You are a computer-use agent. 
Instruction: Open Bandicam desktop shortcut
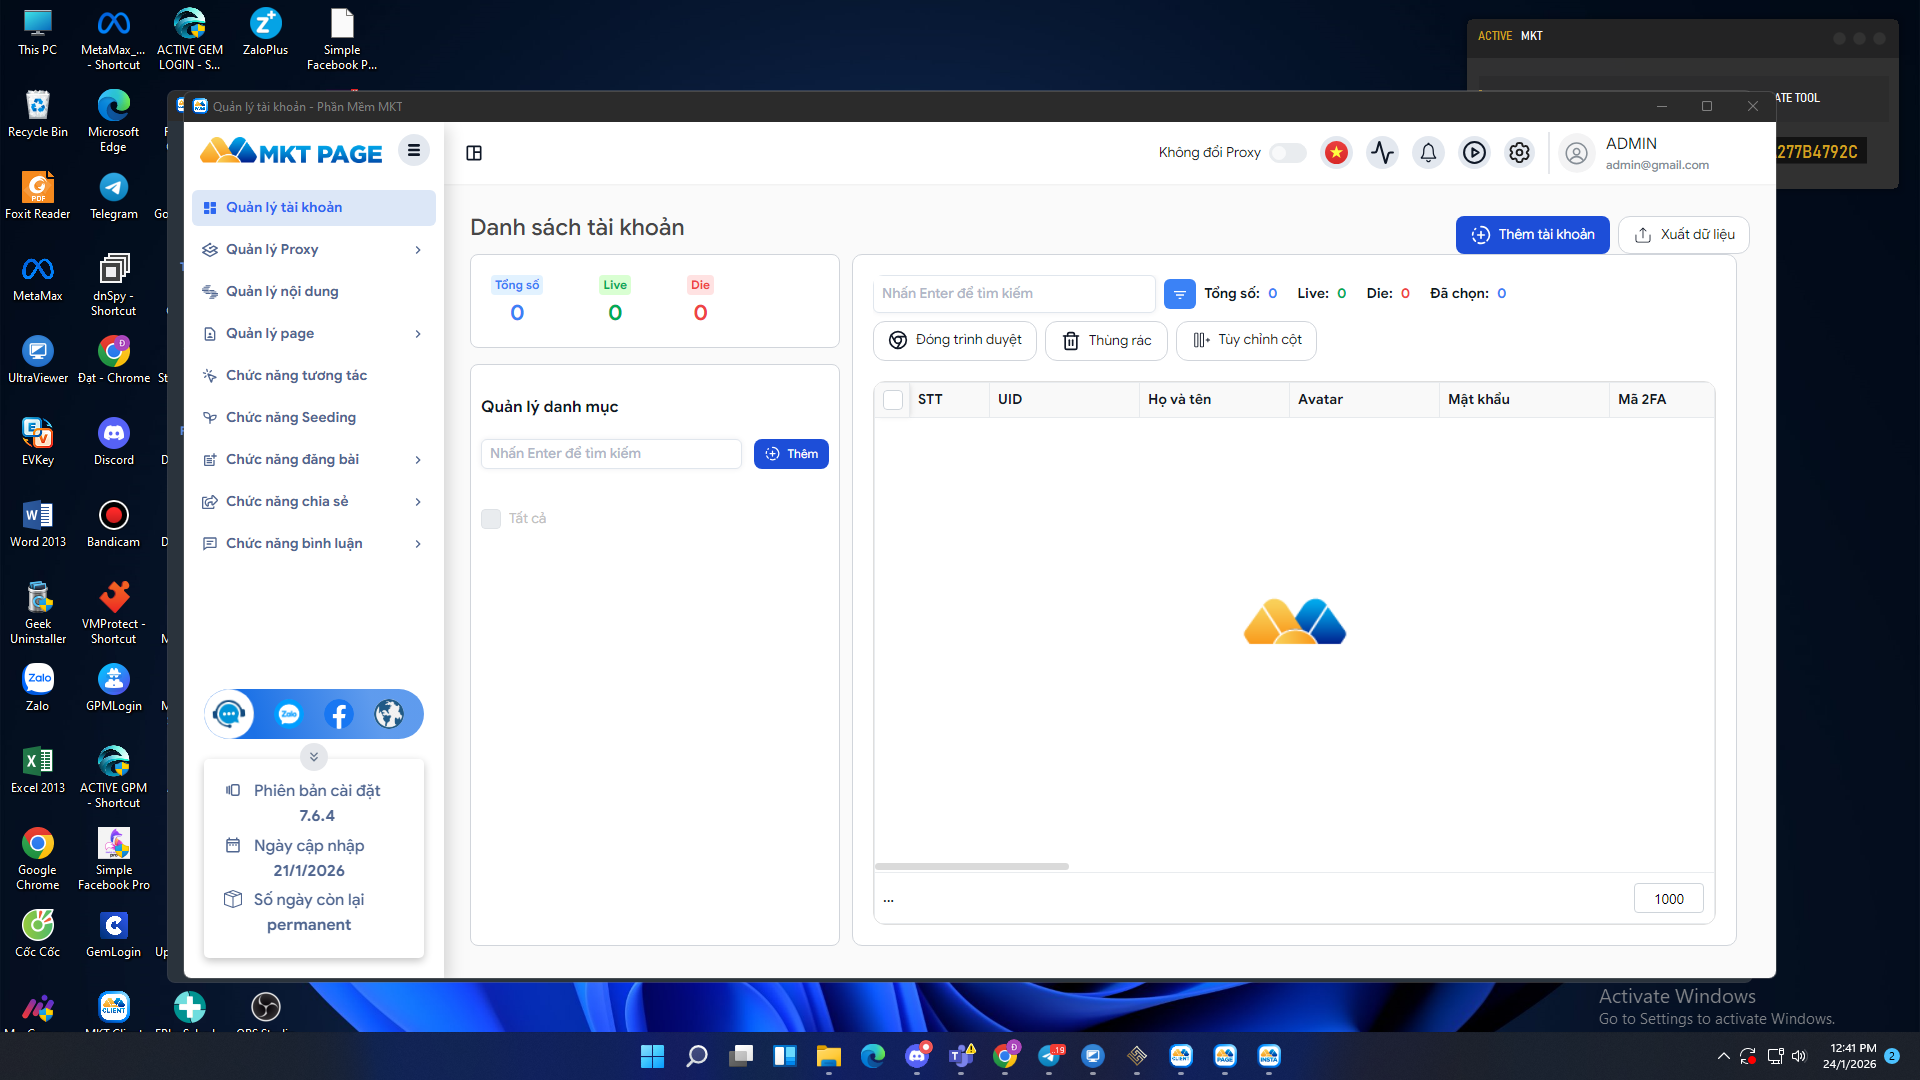(114, 525)
